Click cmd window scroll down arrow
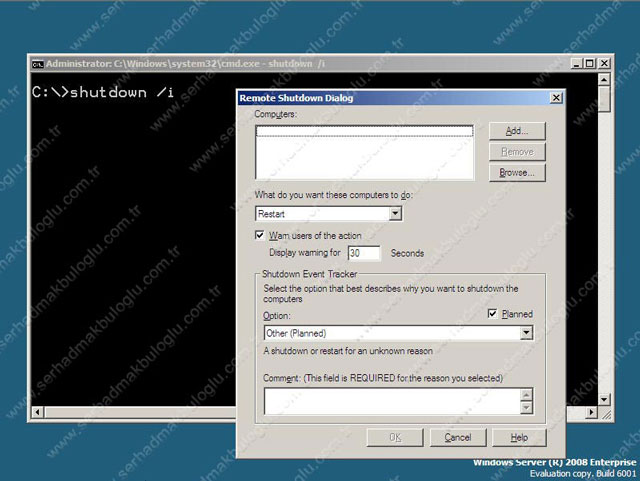Viewport: 640px width, 481px height. point(604,399)
